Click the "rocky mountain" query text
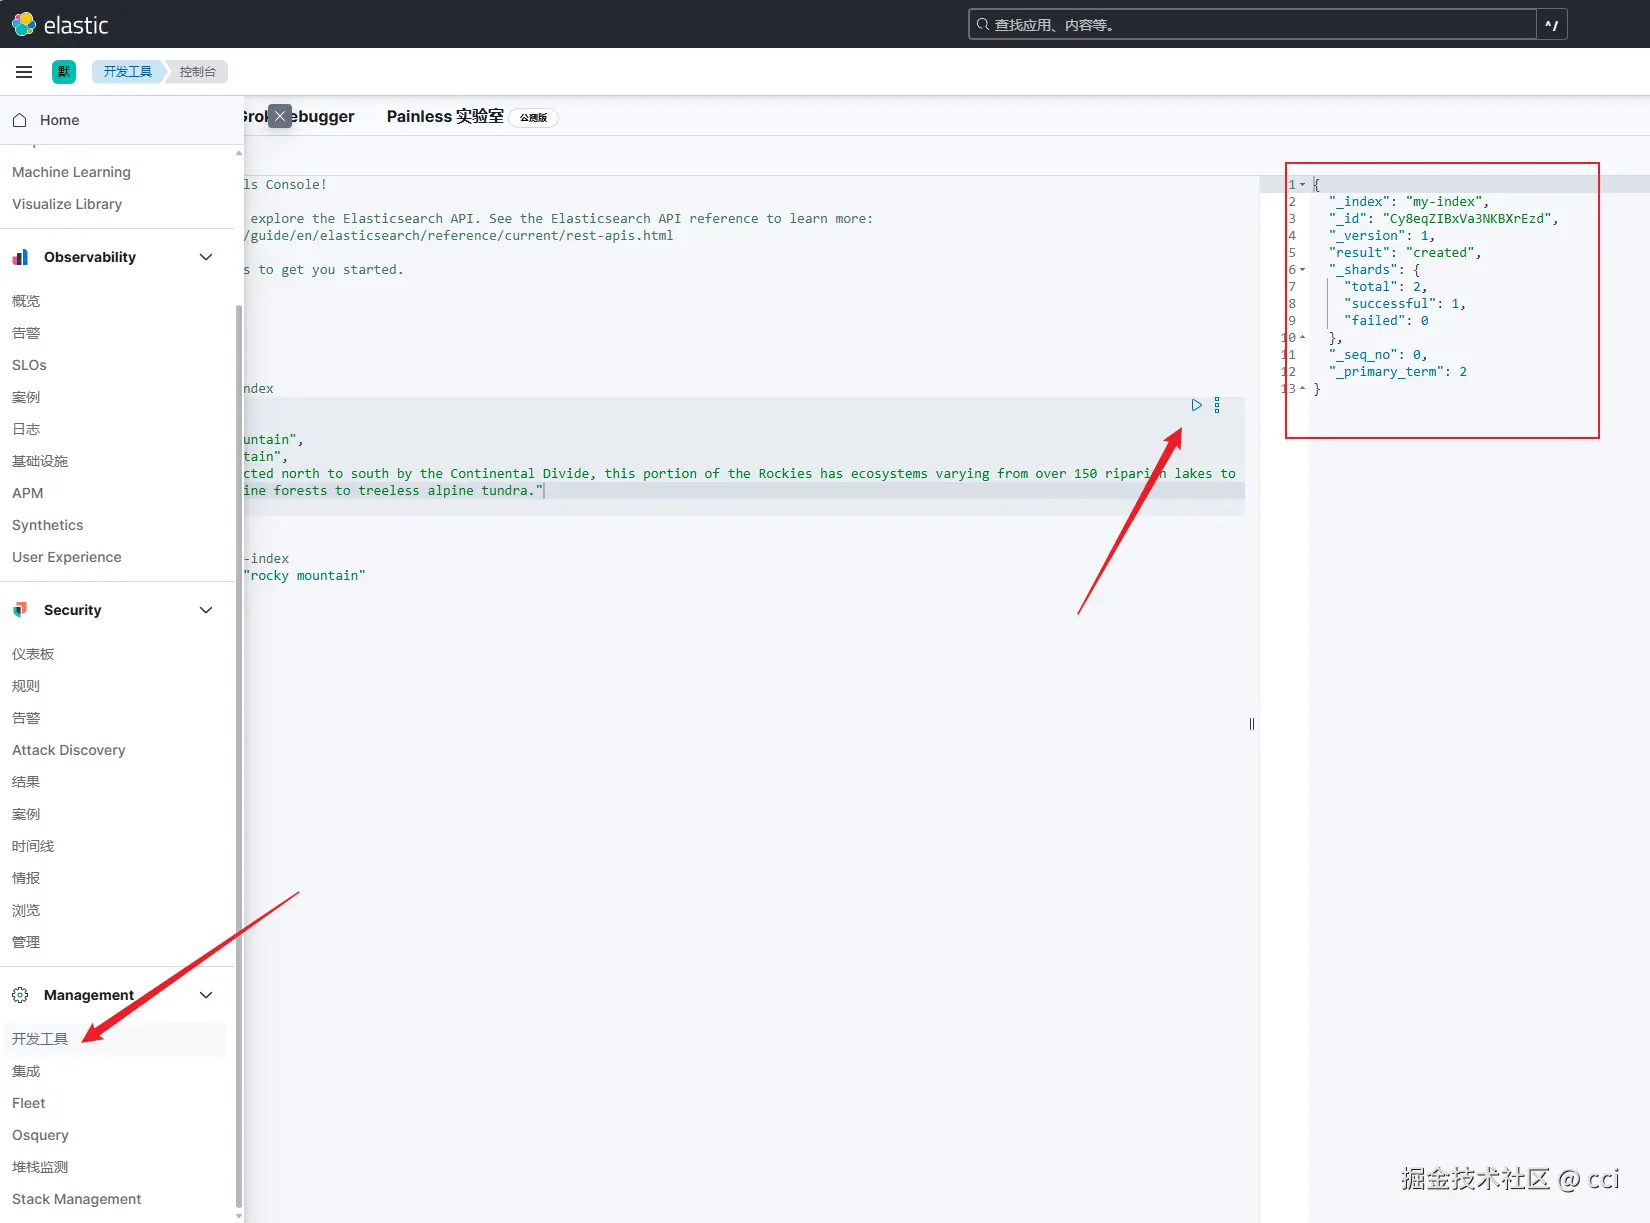 point(305,576)
